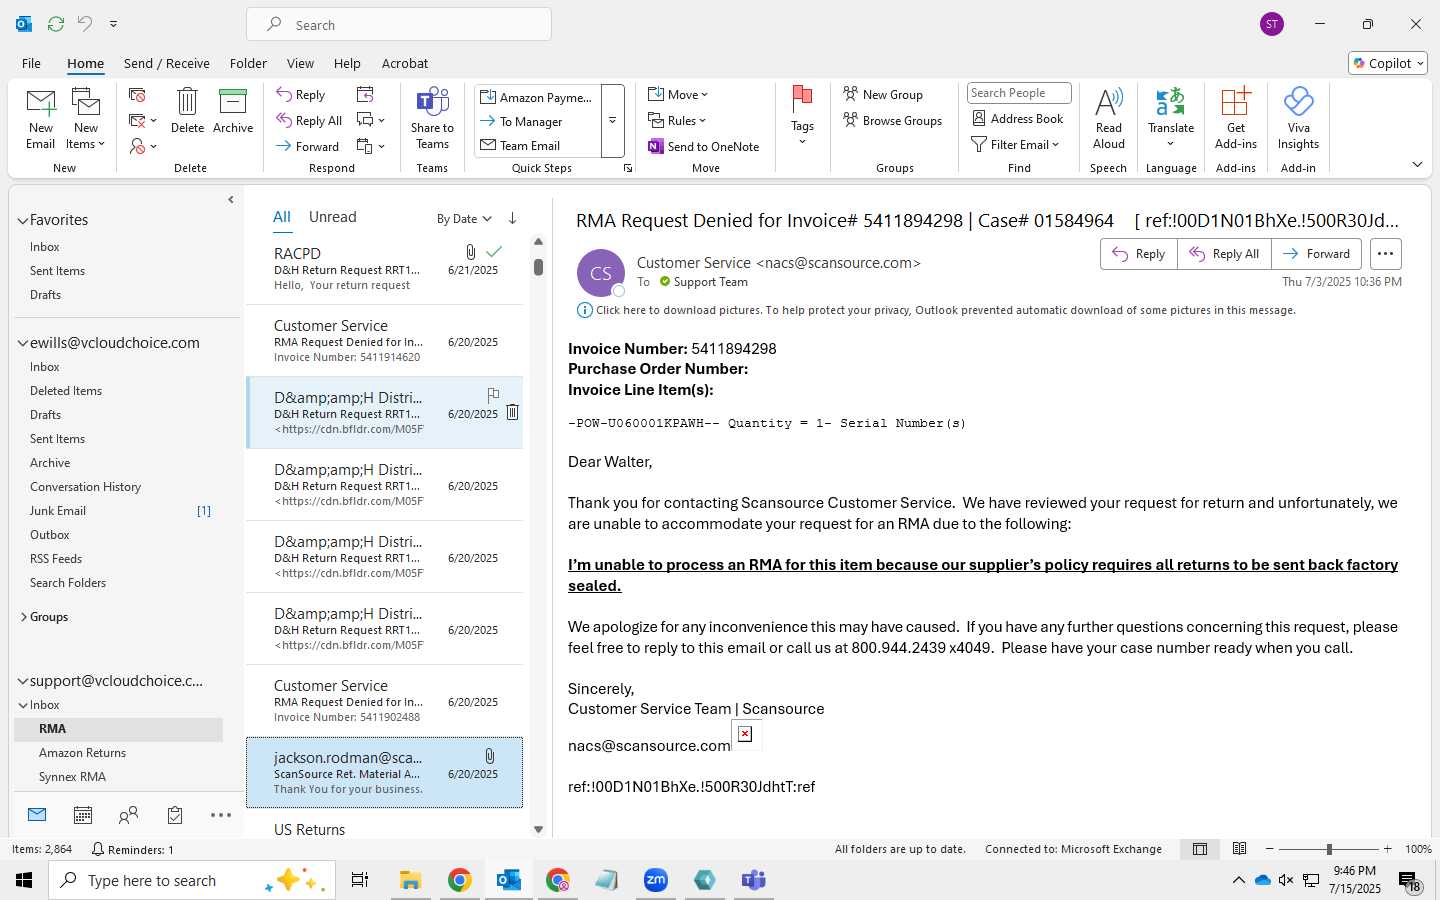Image resolution: width=1440 pixels, height=900 pixels.
Task: Open the Help tab
Action: (x=347, y=63)
